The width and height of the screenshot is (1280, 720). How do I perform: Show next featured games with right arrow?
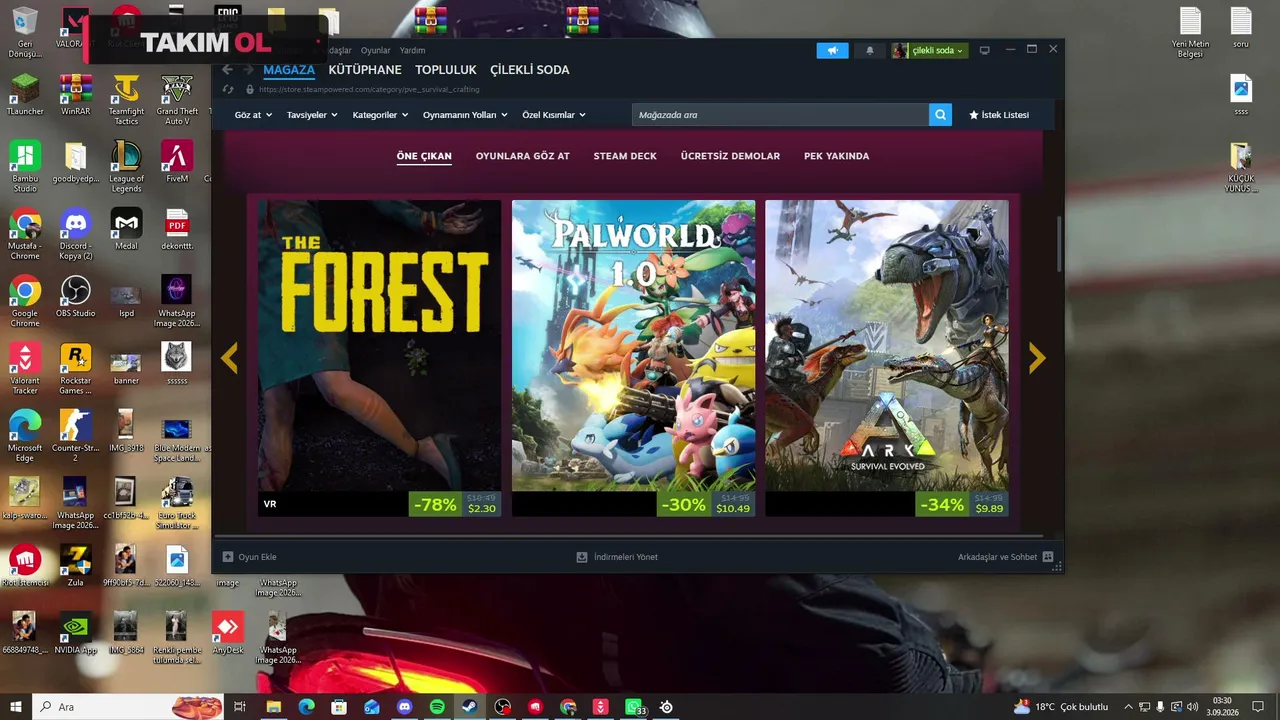pos(1037,357)
